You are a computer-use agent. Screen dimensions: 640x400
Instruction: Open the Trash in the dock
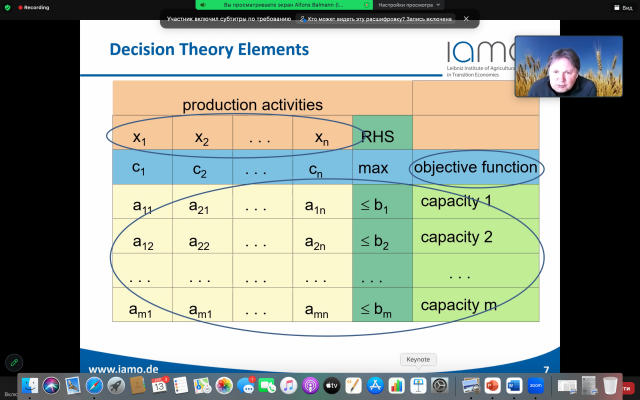click(610, 386)
